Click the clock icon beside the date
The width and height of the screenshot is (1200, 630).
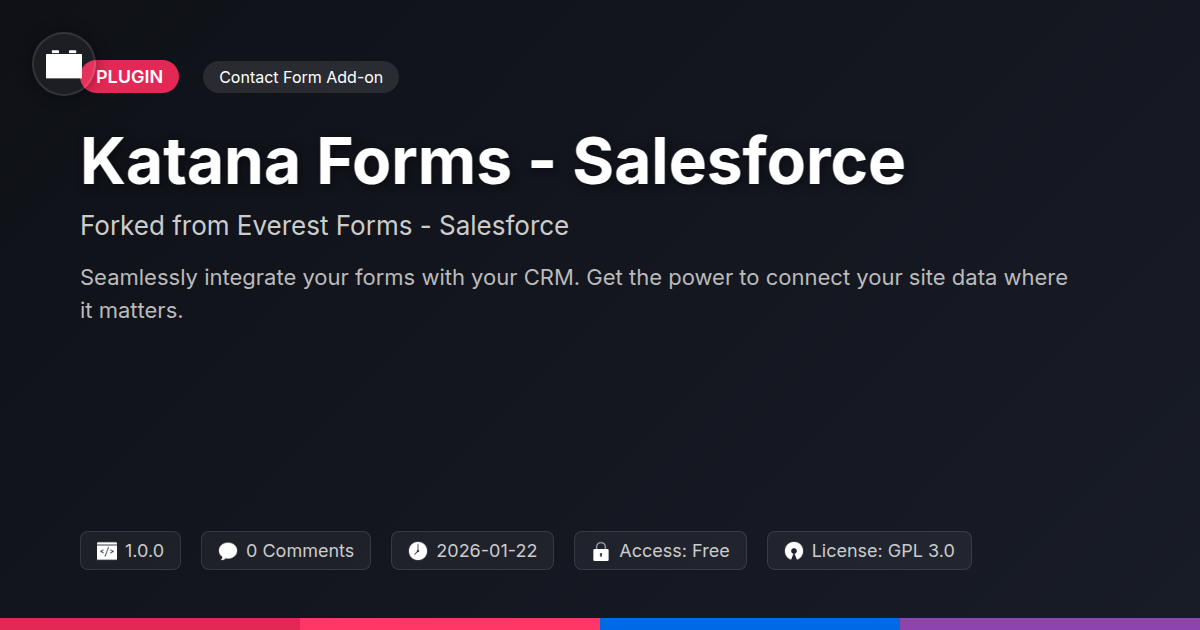(418, 551)
